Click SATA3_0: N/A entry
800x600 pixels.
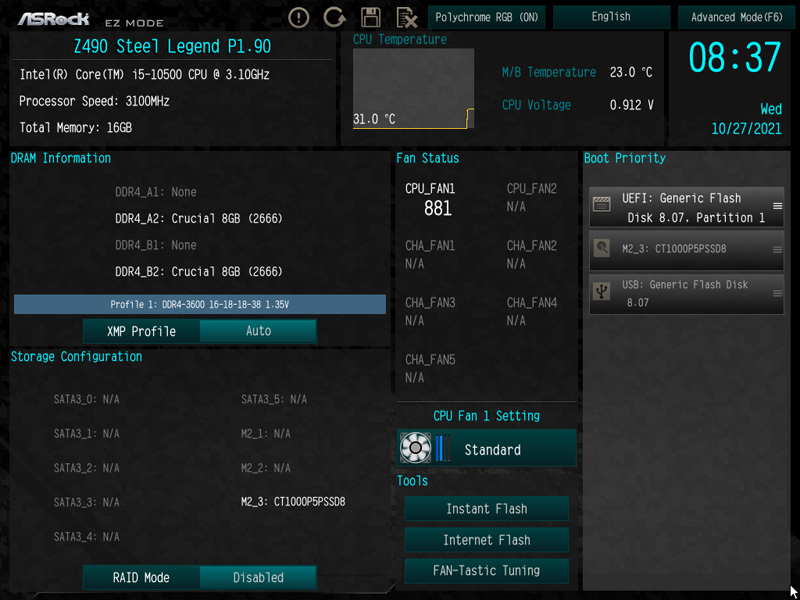[86, 399]
